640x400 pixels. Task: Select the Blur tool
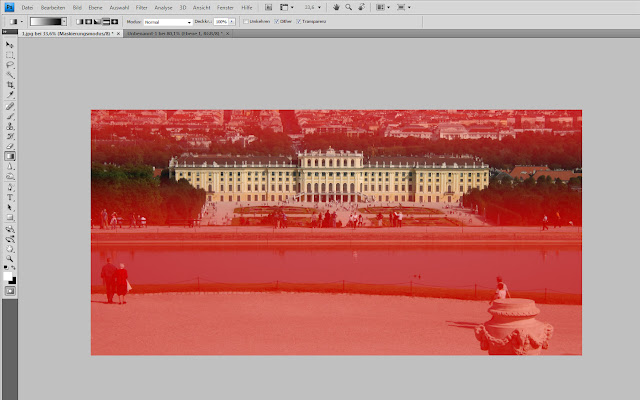[x=10, y=167]
